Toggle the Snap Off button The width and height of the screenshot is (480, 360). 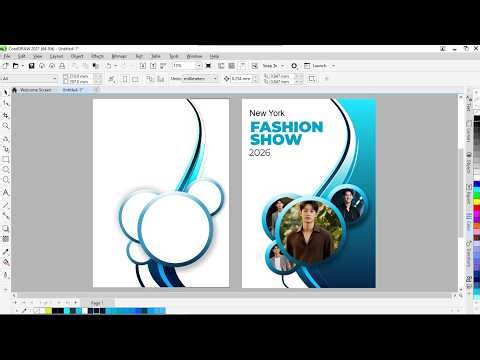tap(255, 66)
